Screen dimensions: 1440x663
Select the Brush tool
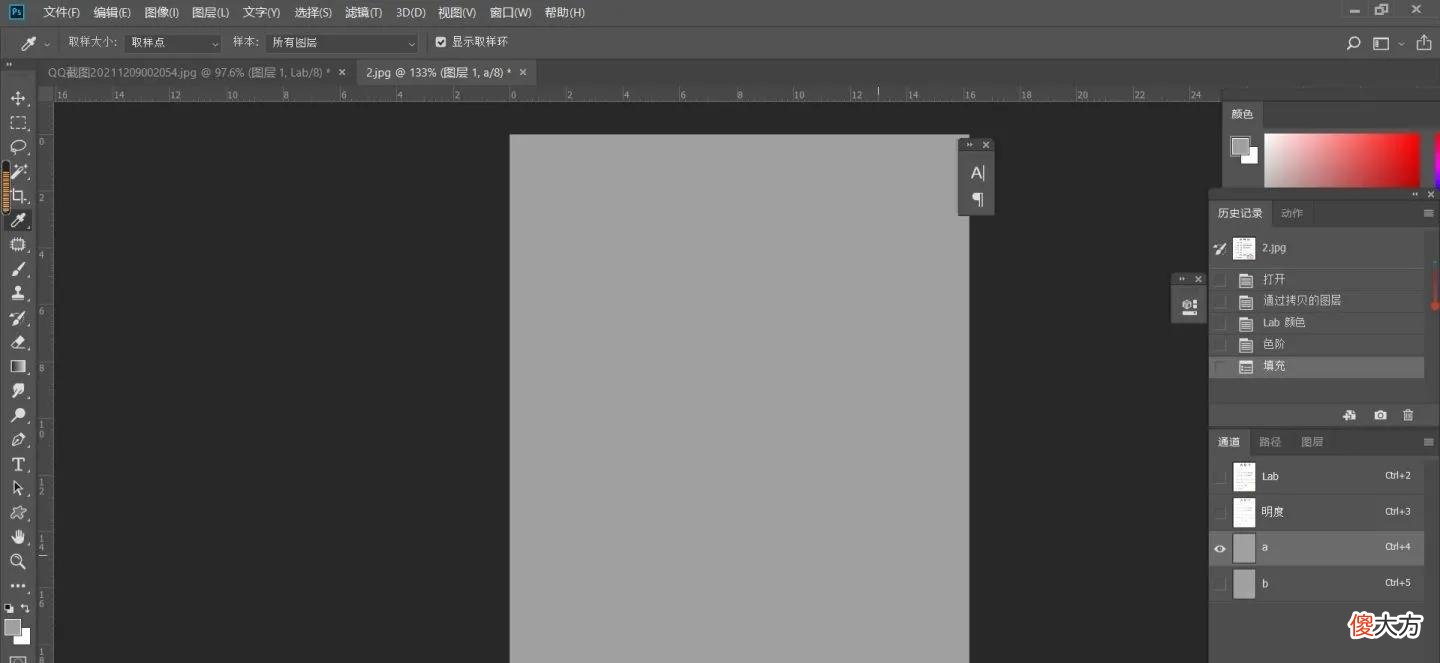click(x=18, y=269)
